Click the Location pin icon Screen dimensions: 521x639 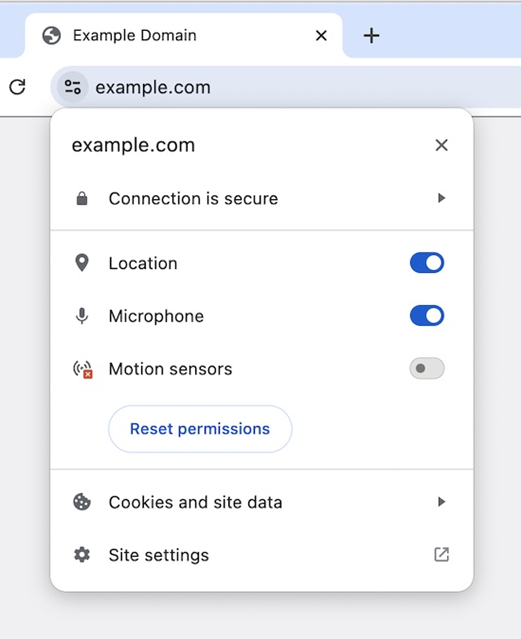click(x=82, y=263)
